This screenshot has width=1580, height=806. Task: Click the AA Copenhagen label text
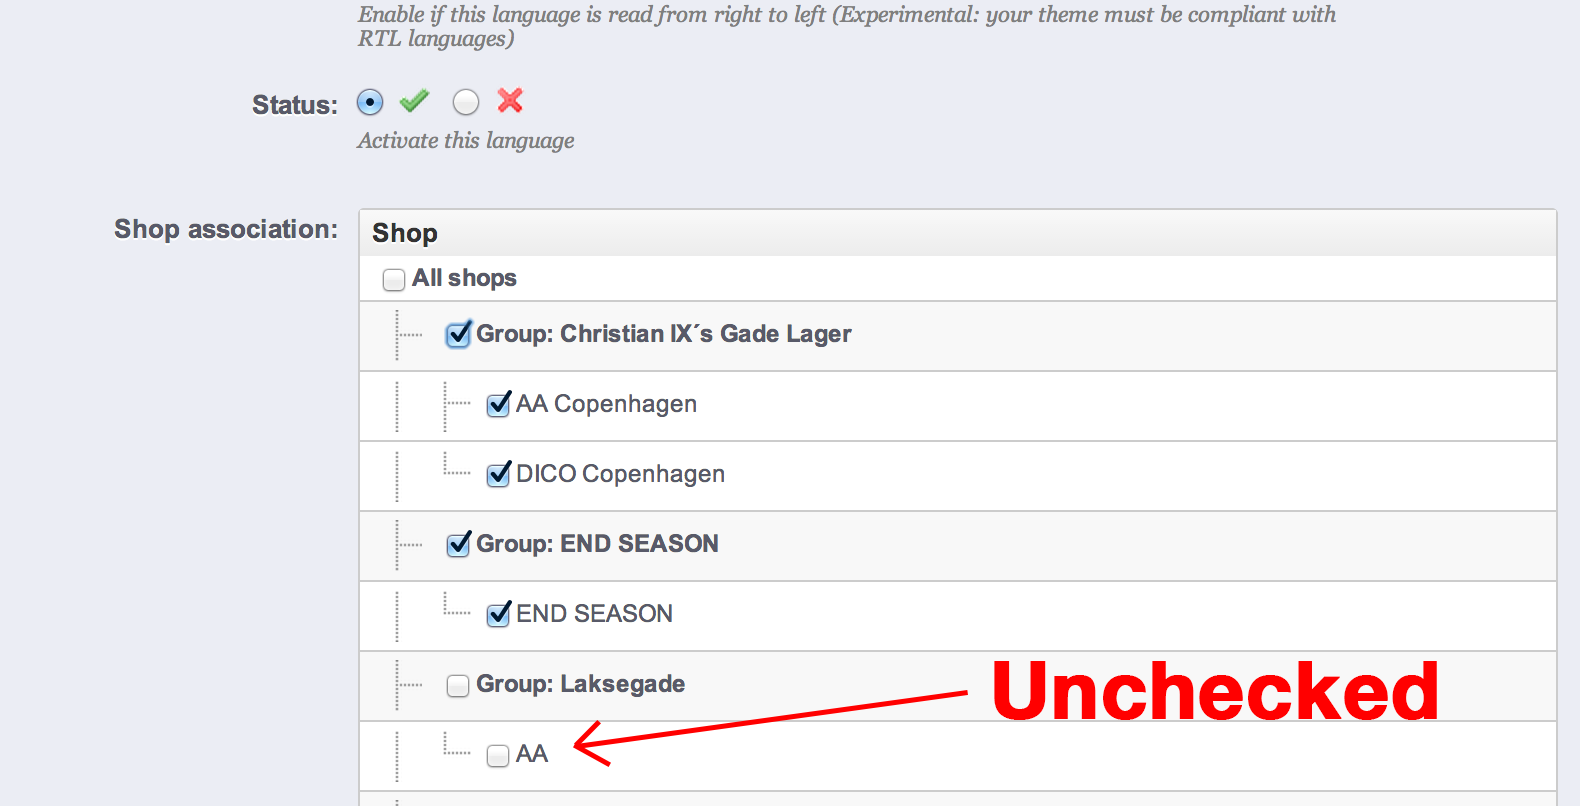[606, 404]
